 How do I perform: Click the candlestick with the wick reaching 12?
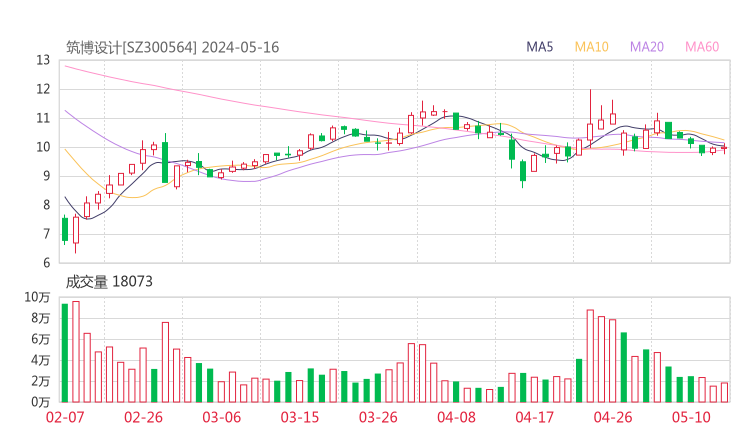590,118
